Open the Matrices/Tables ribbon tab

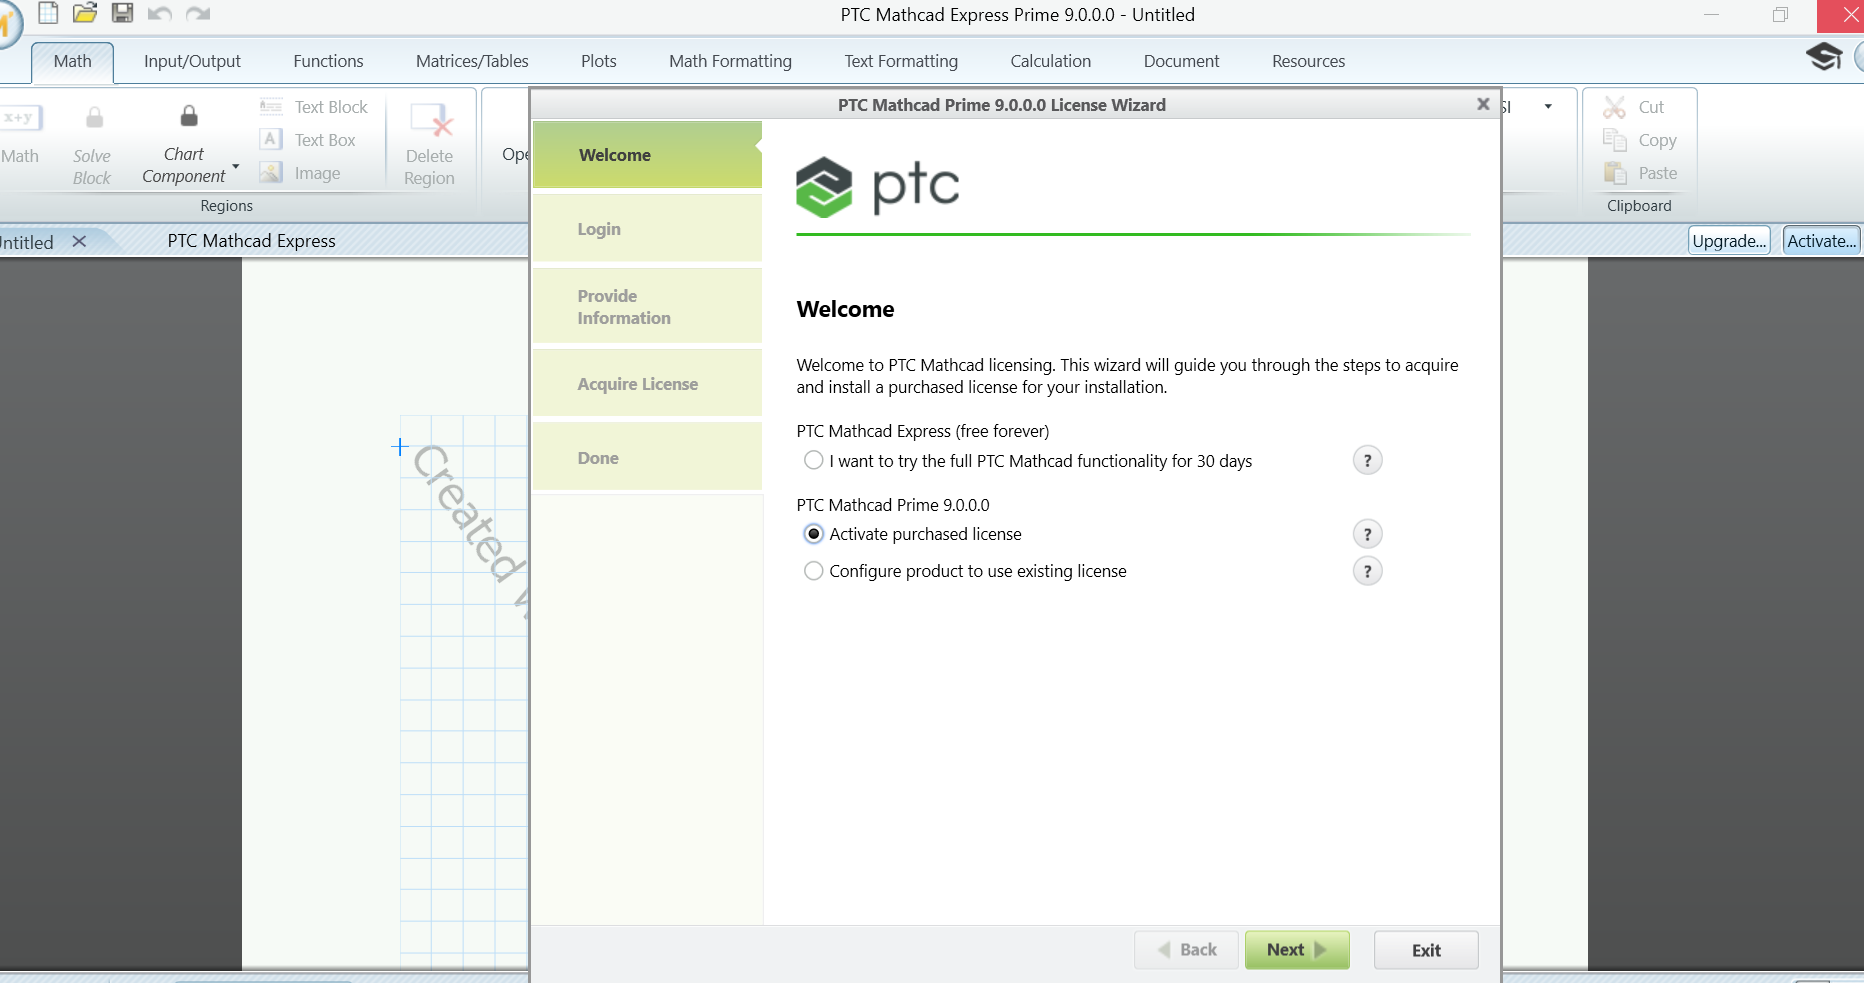coord(471,61)
